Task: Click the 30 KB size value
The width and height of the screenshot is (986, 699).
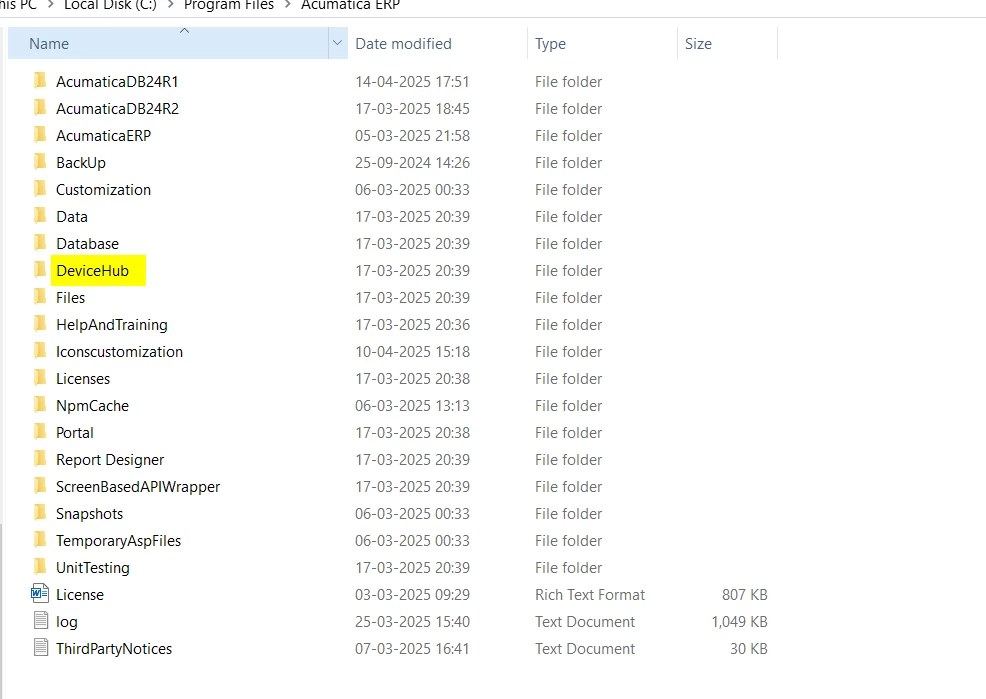Action: pyautogui.click(x=749, y=649)
